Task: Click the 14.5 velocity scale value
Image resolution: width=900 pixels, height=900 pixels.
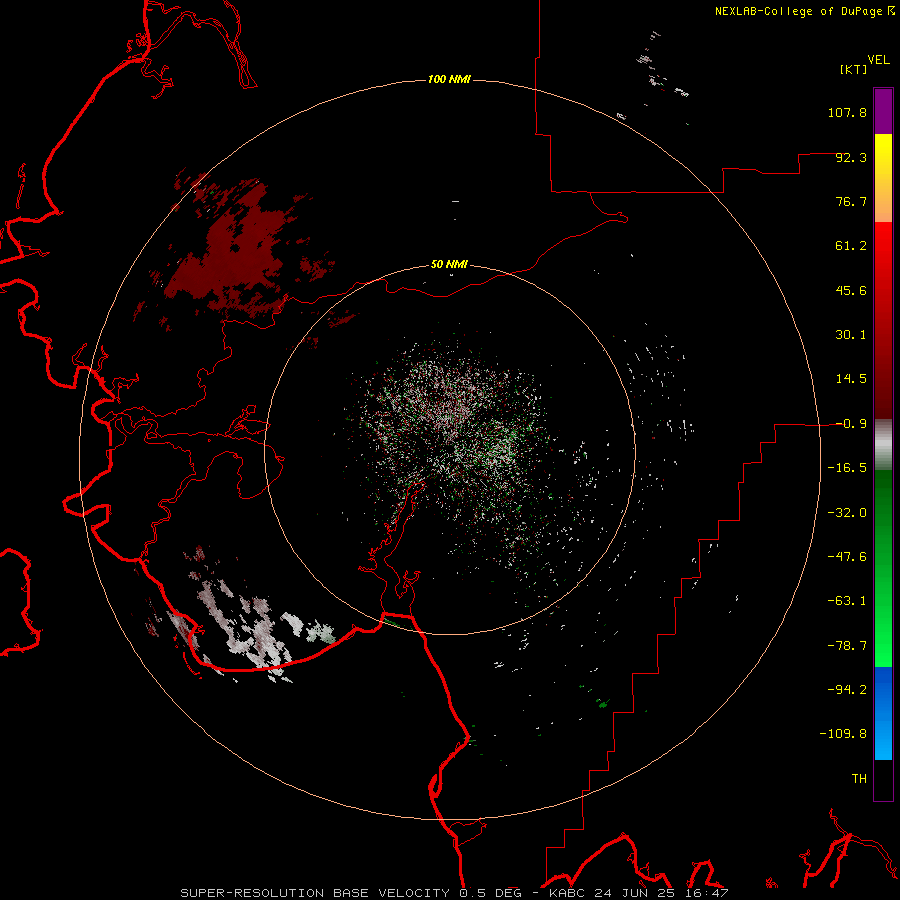Action: click(x=851, y=379)
